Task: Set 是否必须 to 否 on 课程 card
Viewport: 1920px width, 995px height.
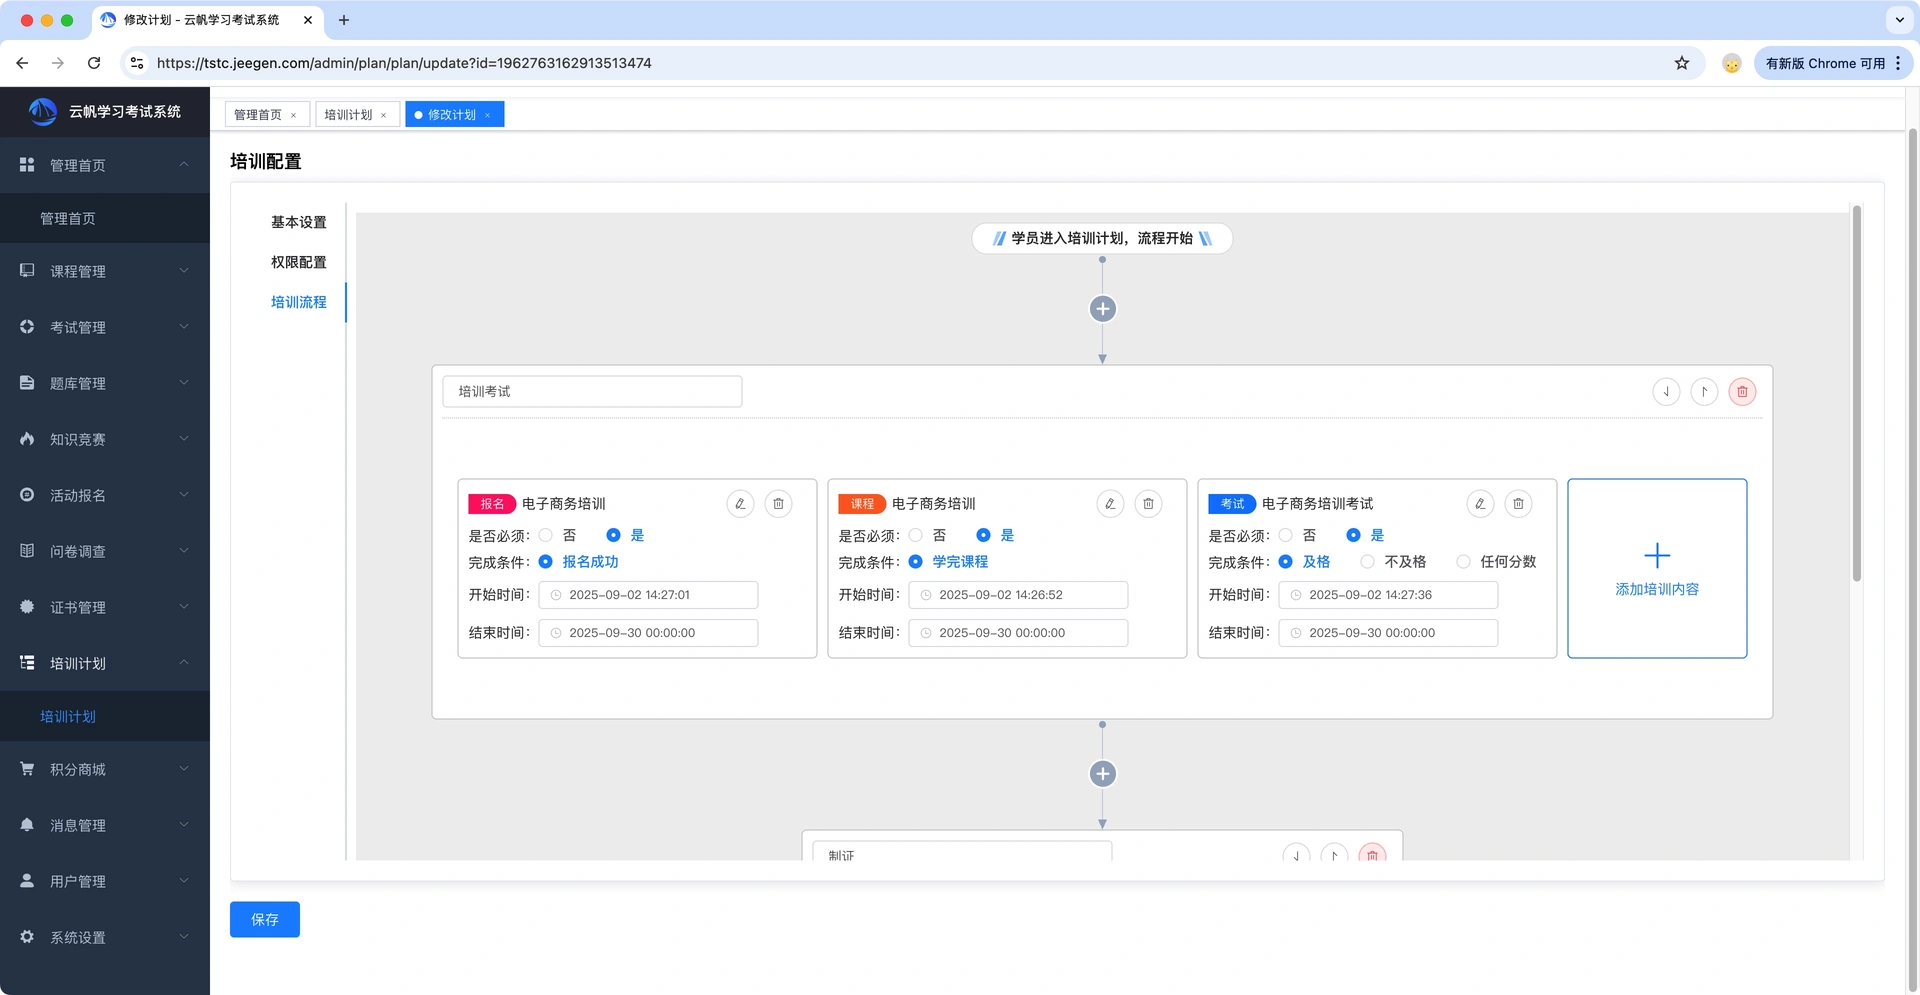Action: click(916, 536)
